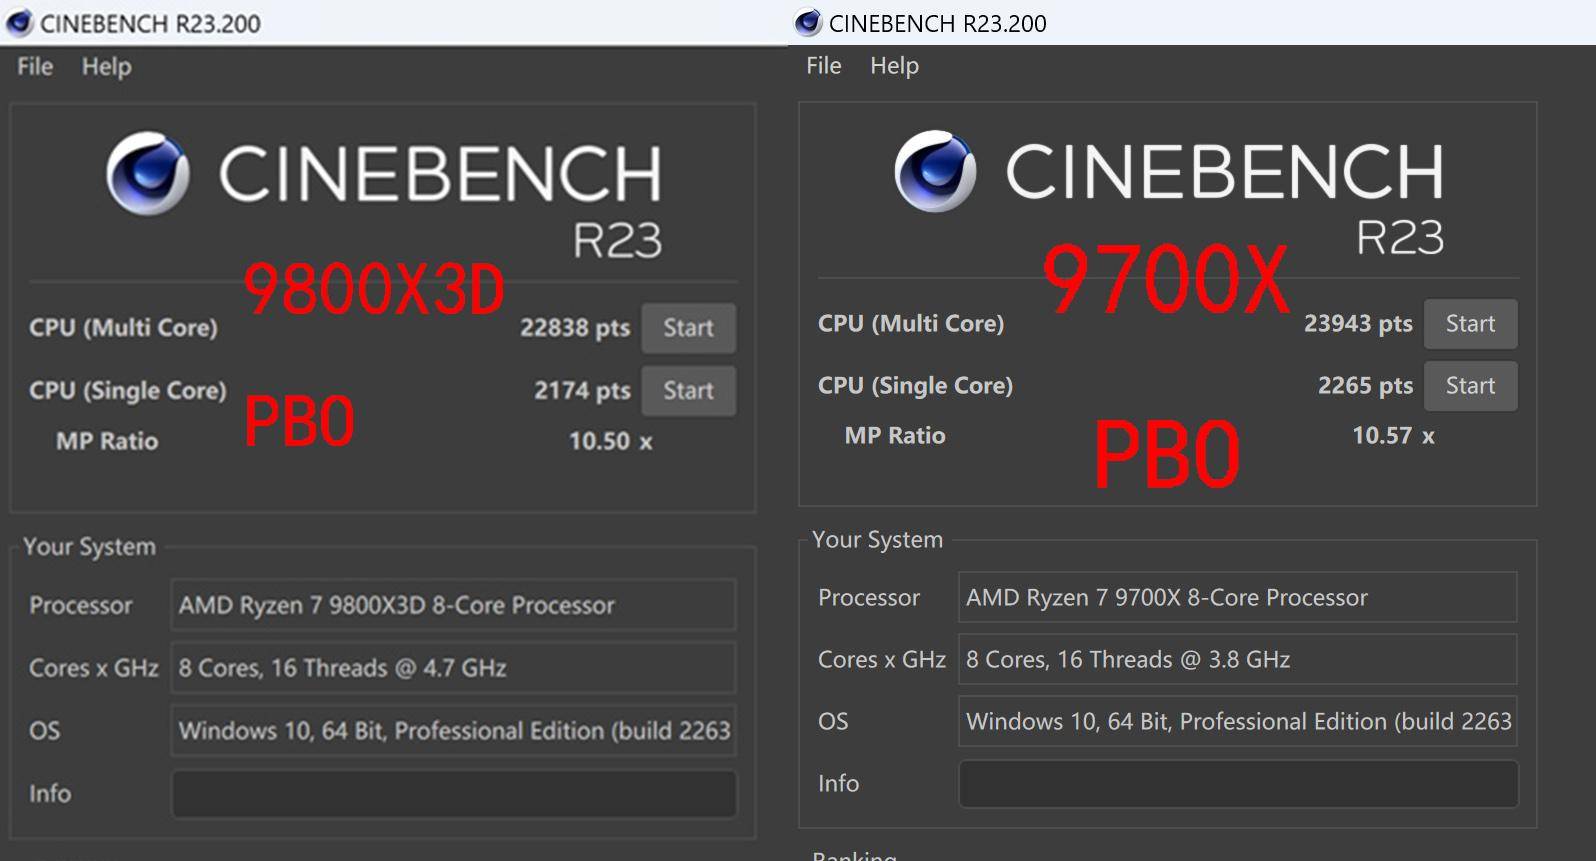The width and height of the screenshot is (1596, 861).
Task: Select the 23943 pts multi core score
Action: point(1358,324)
